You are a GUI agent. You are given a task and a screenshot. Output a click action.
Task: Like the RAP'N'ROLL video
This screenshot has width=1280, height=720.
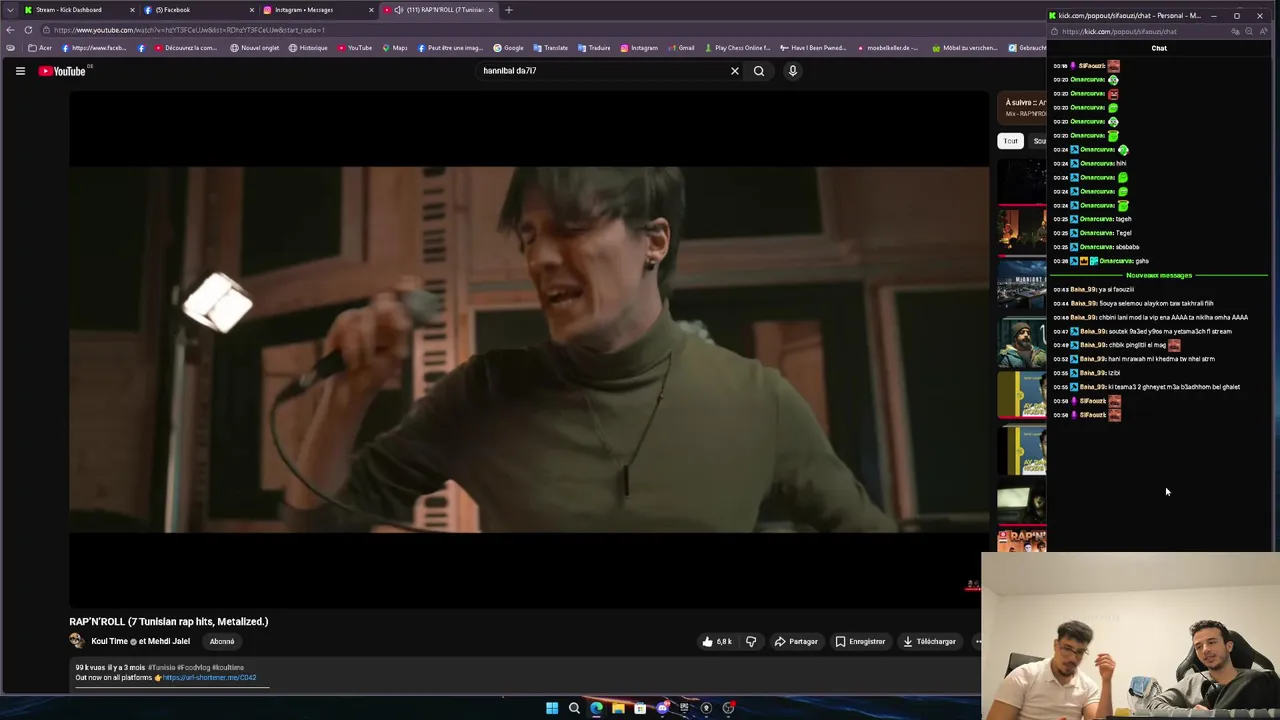tap(717, 641)
